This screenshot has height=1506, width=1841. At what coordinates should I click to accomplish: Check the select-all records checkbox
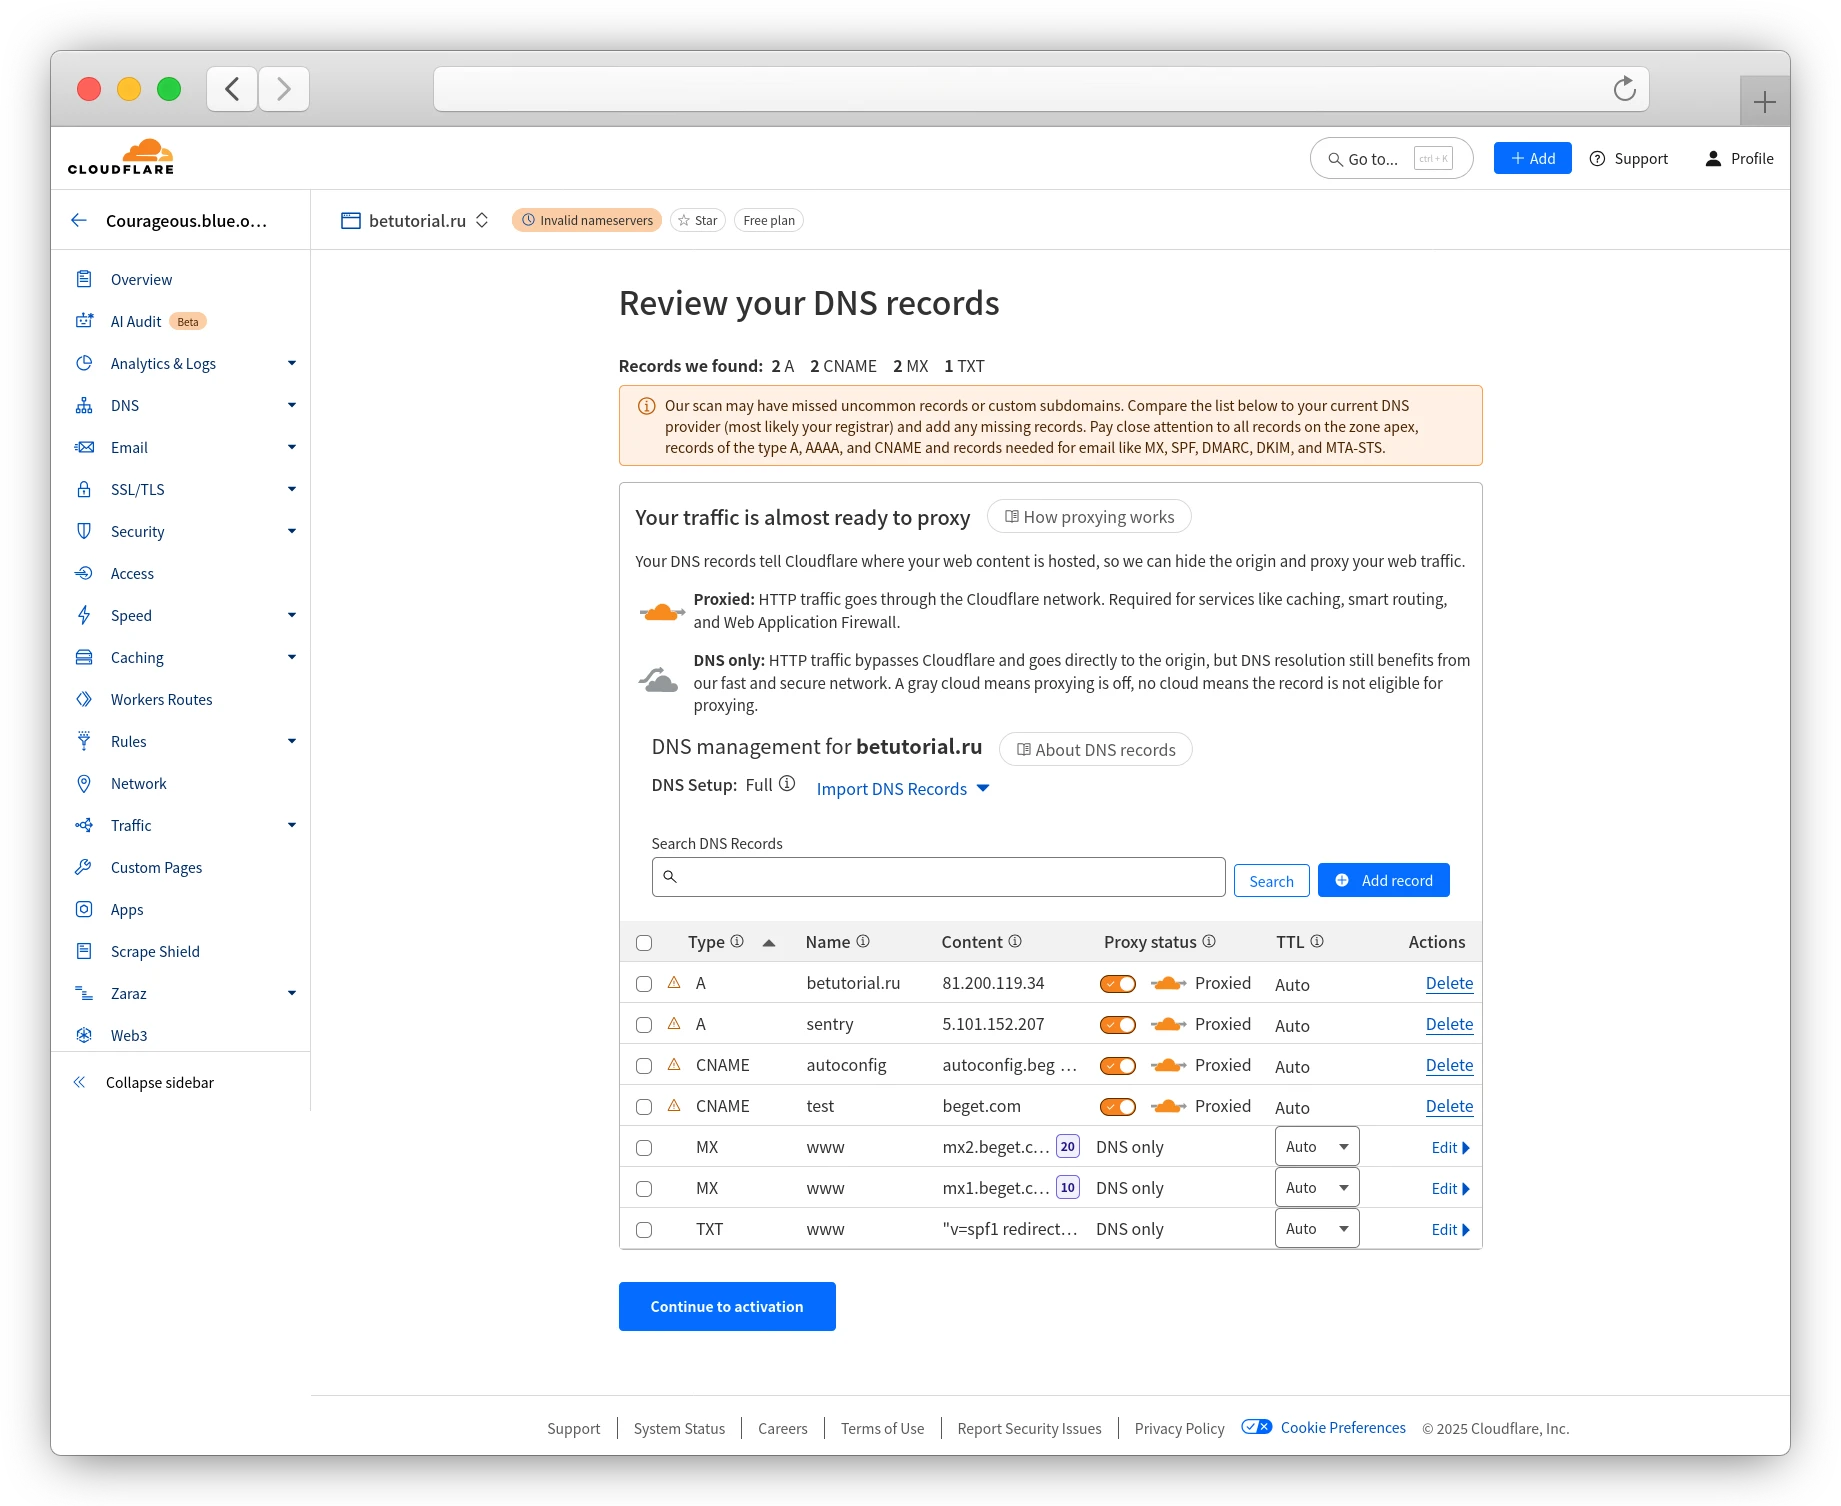643,942
